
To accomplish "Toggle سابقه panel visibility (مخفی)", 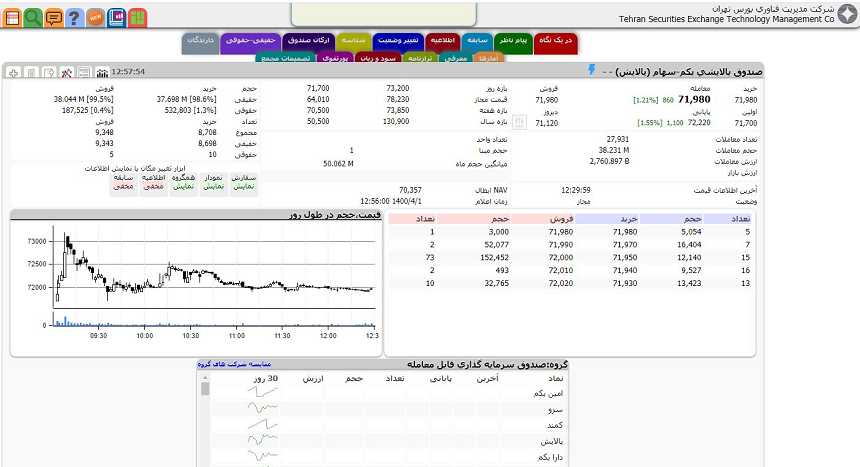I will point(123,187).
